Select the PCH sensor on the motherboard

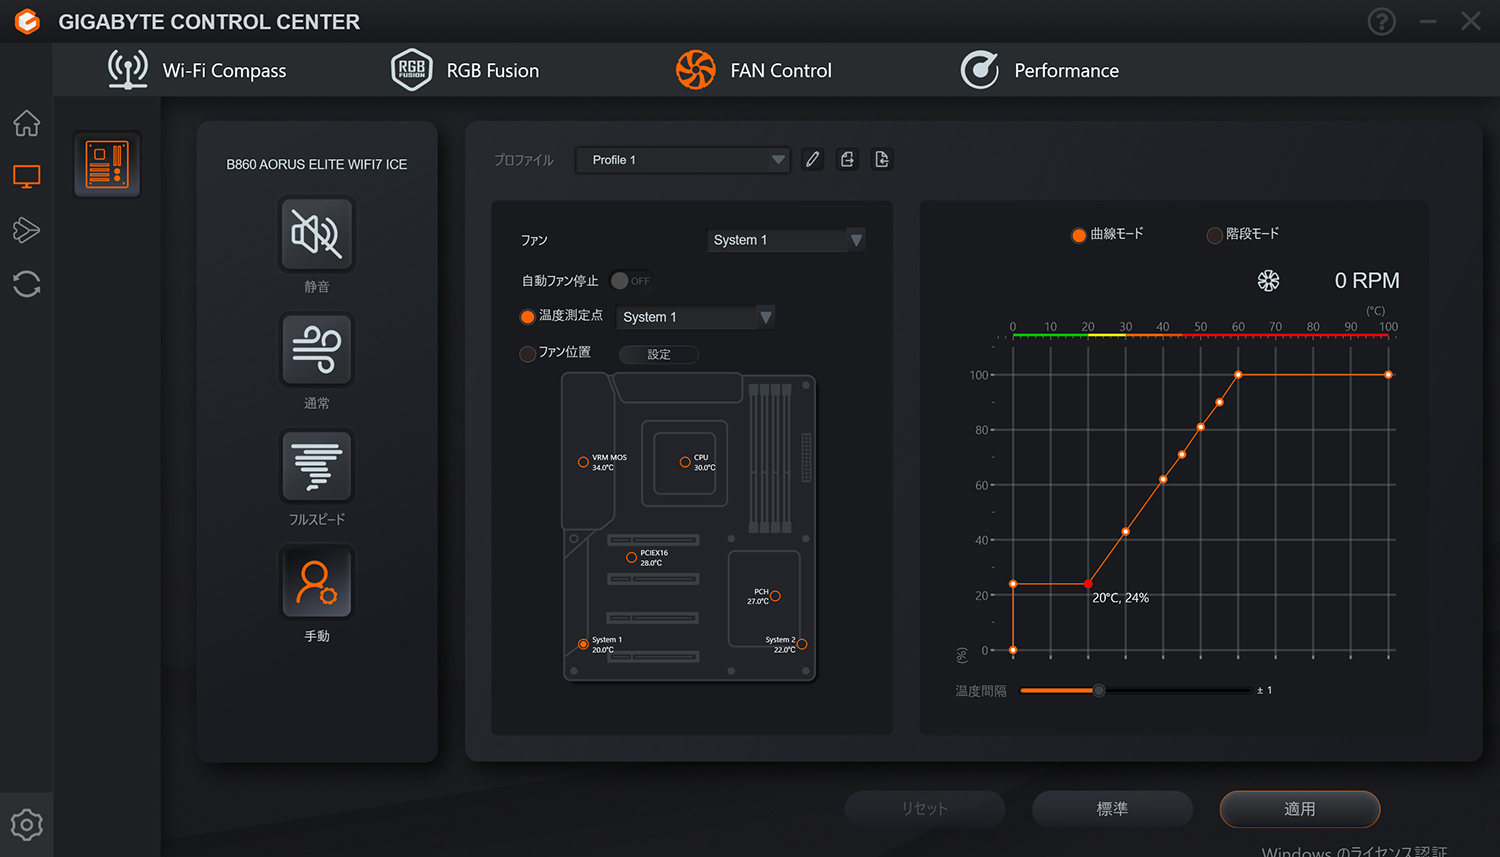click(x=775, y=596)
